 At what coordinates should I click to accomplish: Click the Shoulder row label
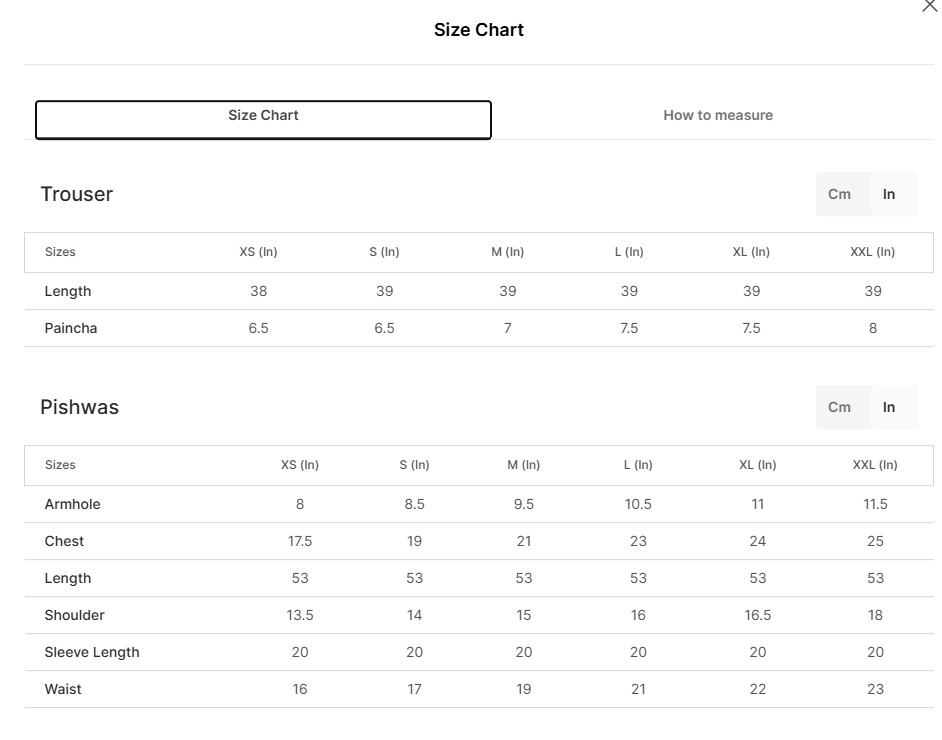click(x=74, y=615)
